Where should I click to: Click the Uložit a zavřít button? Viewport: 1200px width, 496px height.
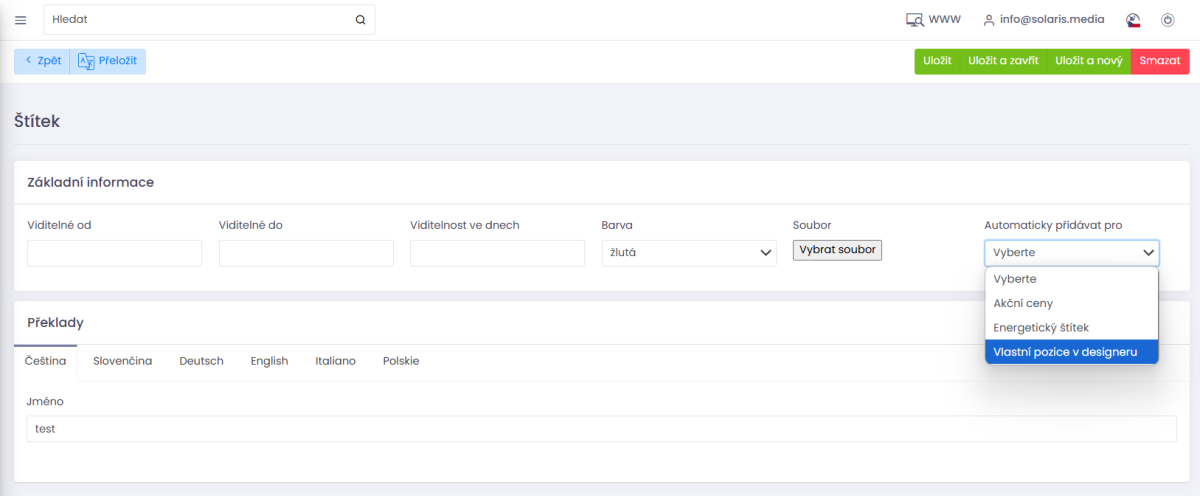coord(1003,61)
